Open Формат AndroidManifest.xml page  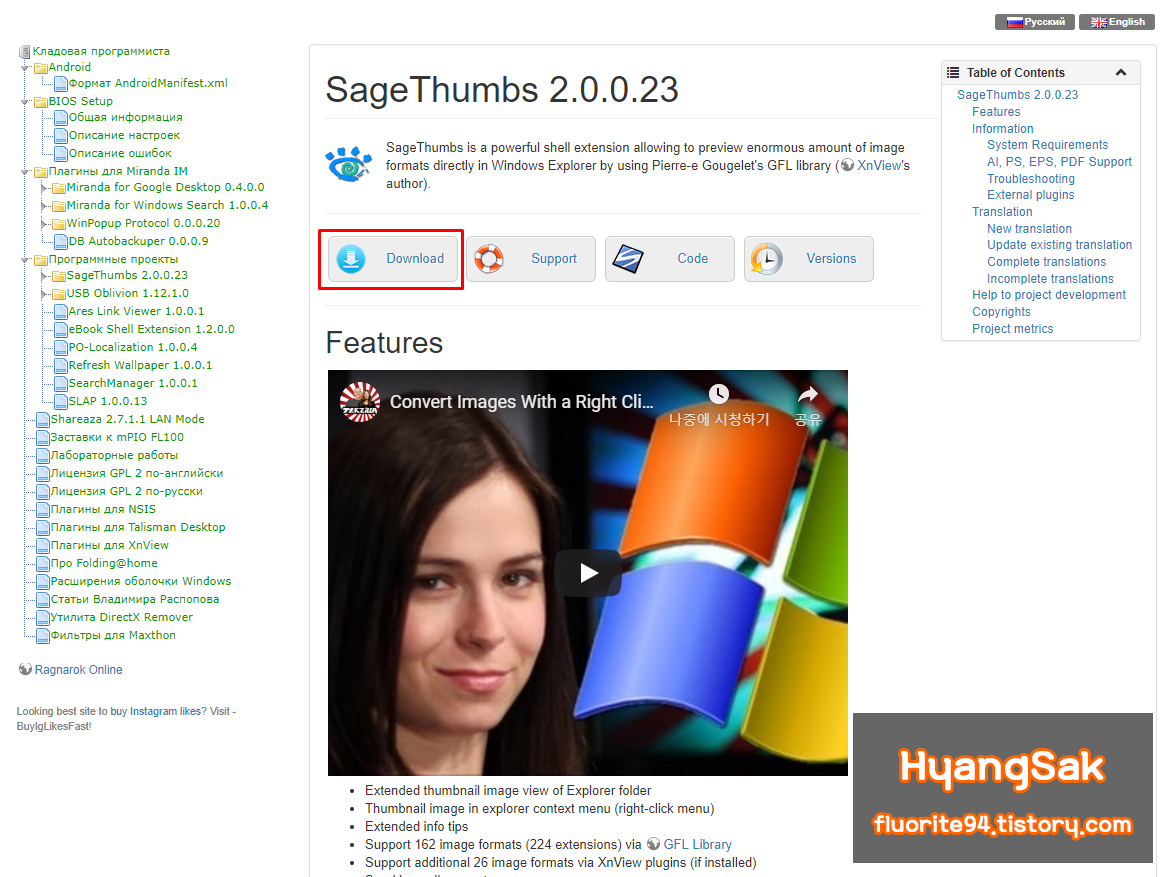click(x=148, y=83)
